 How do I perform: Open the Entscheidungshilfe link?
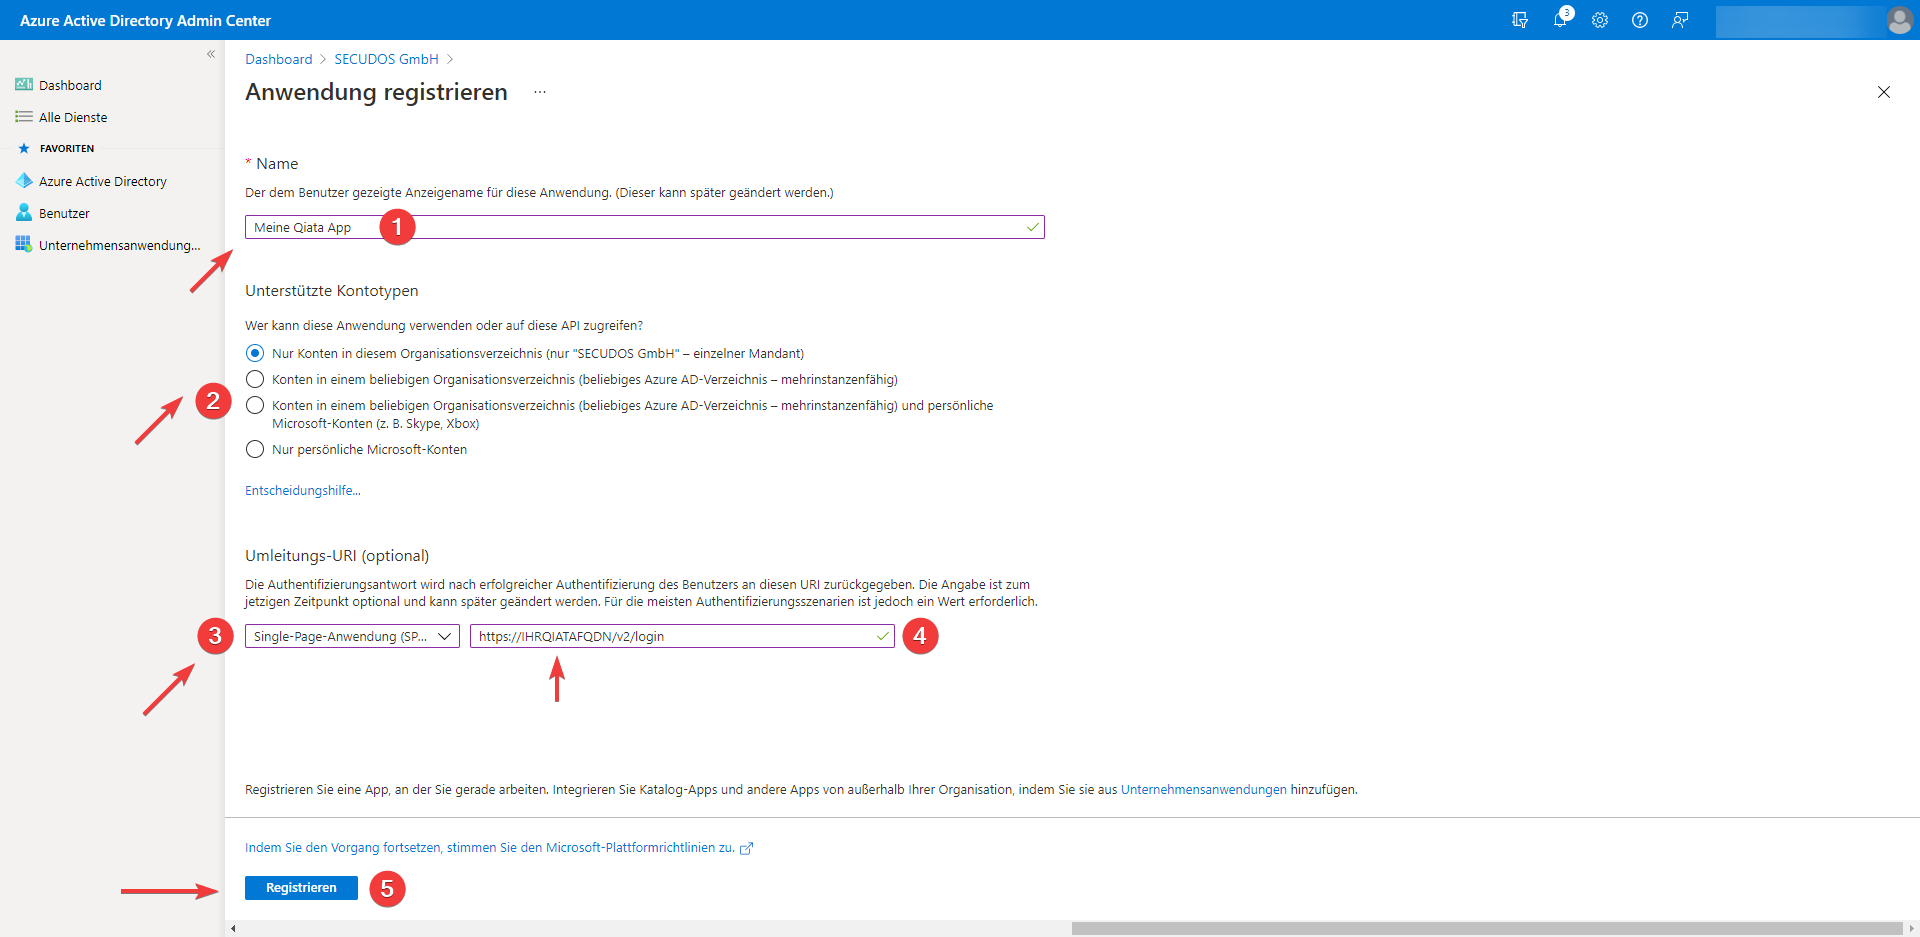pos(302,490)
